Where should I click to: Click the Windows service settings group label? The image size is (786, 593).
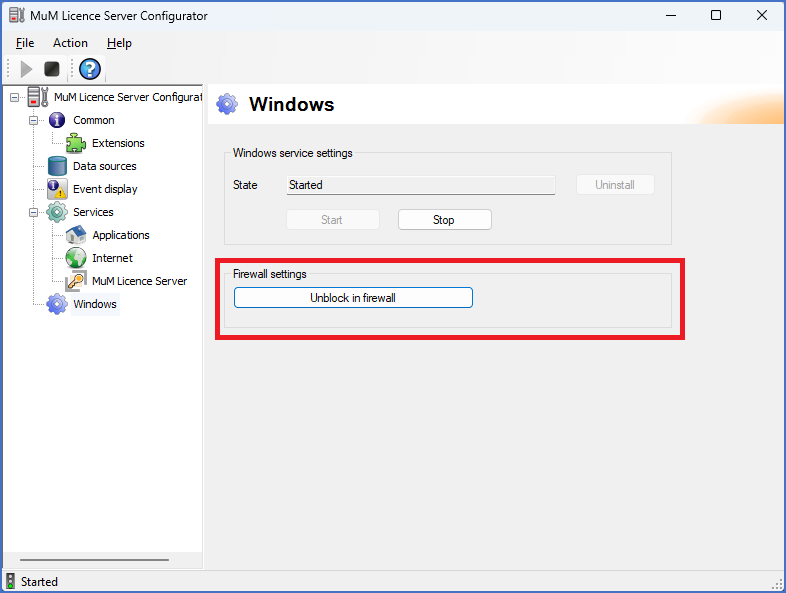click(293, 153)
